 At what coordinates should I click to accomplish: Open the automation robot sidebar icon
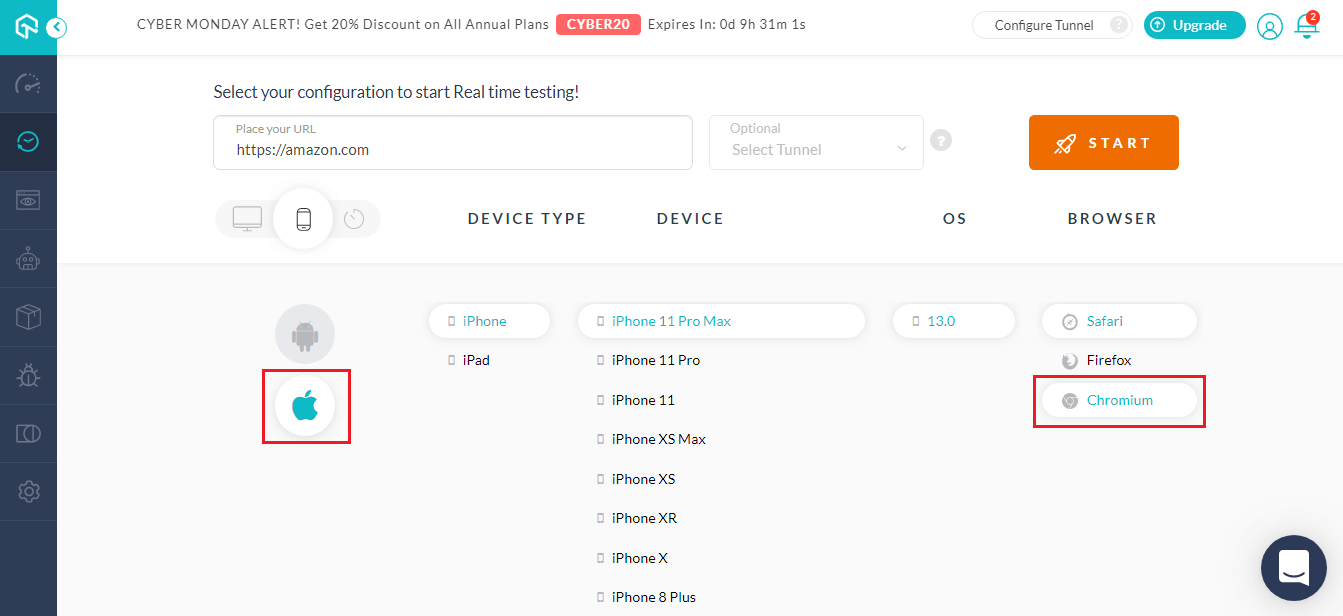pyautogui.click(x=28, y=259)
